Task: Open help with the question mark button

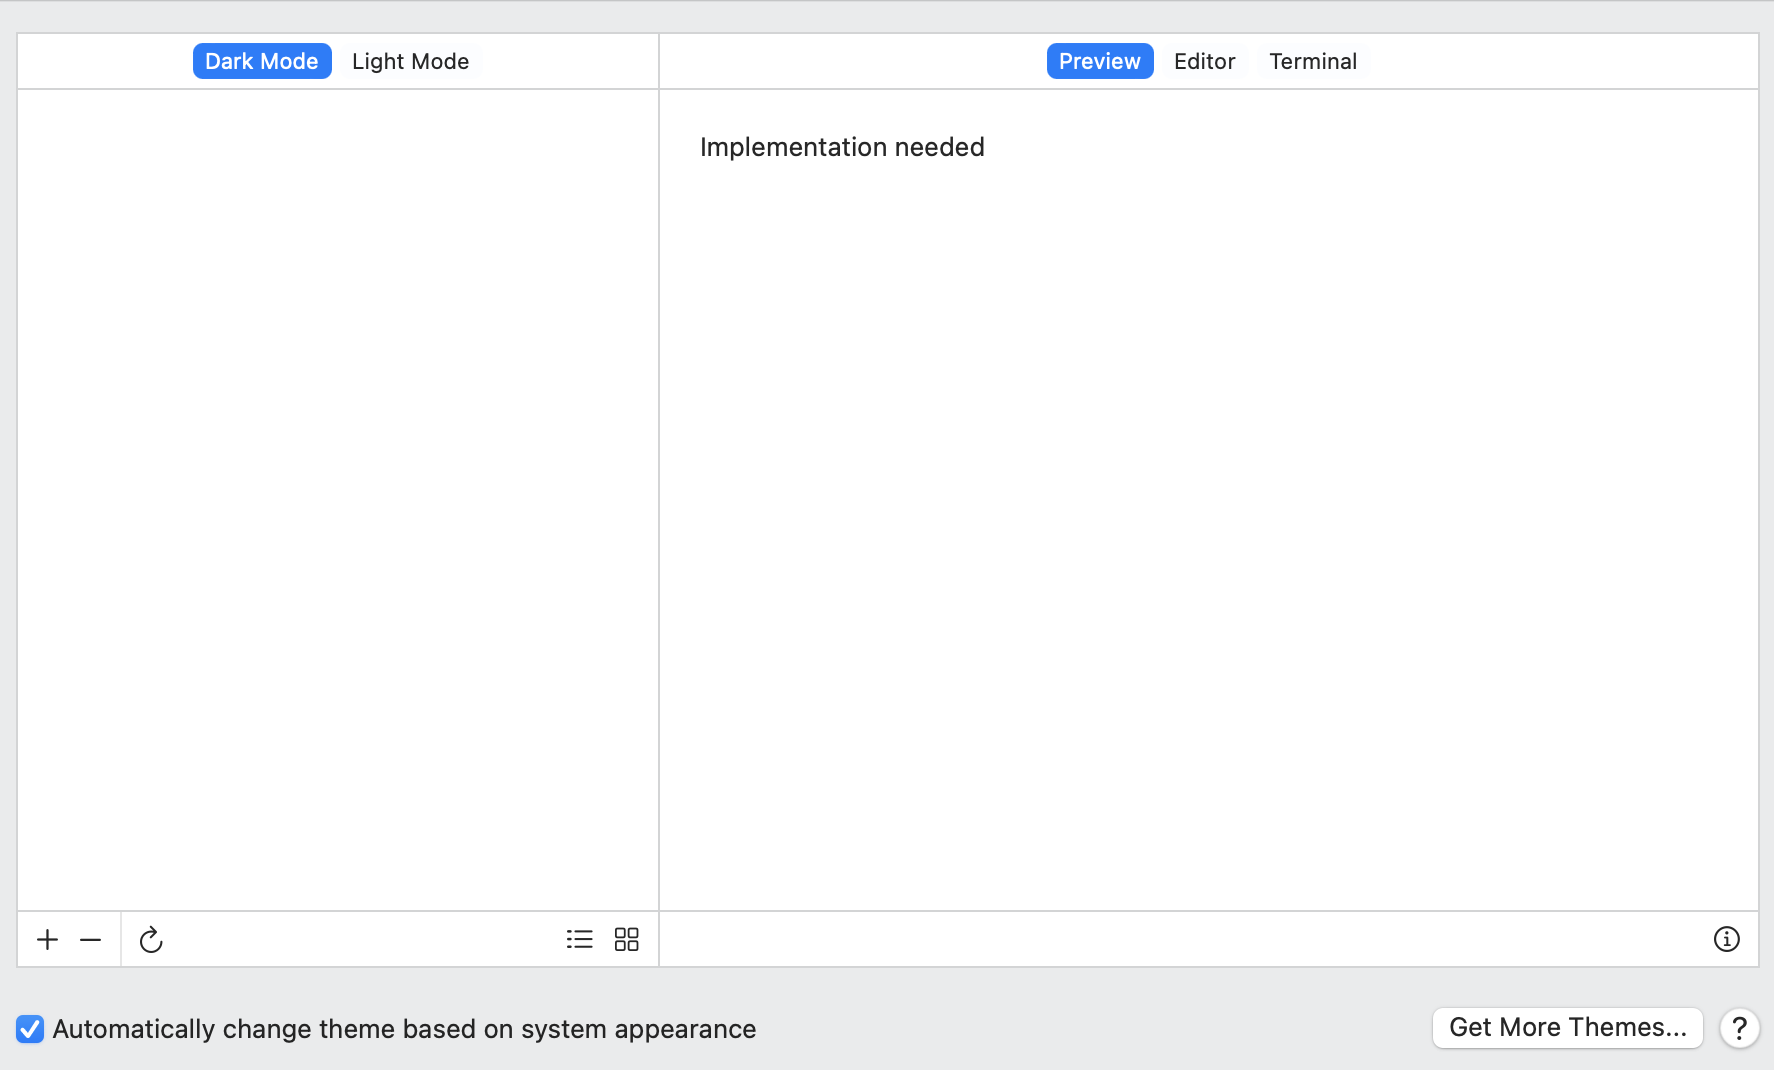Action: pyautogui.click(x=1740, y=1028)
